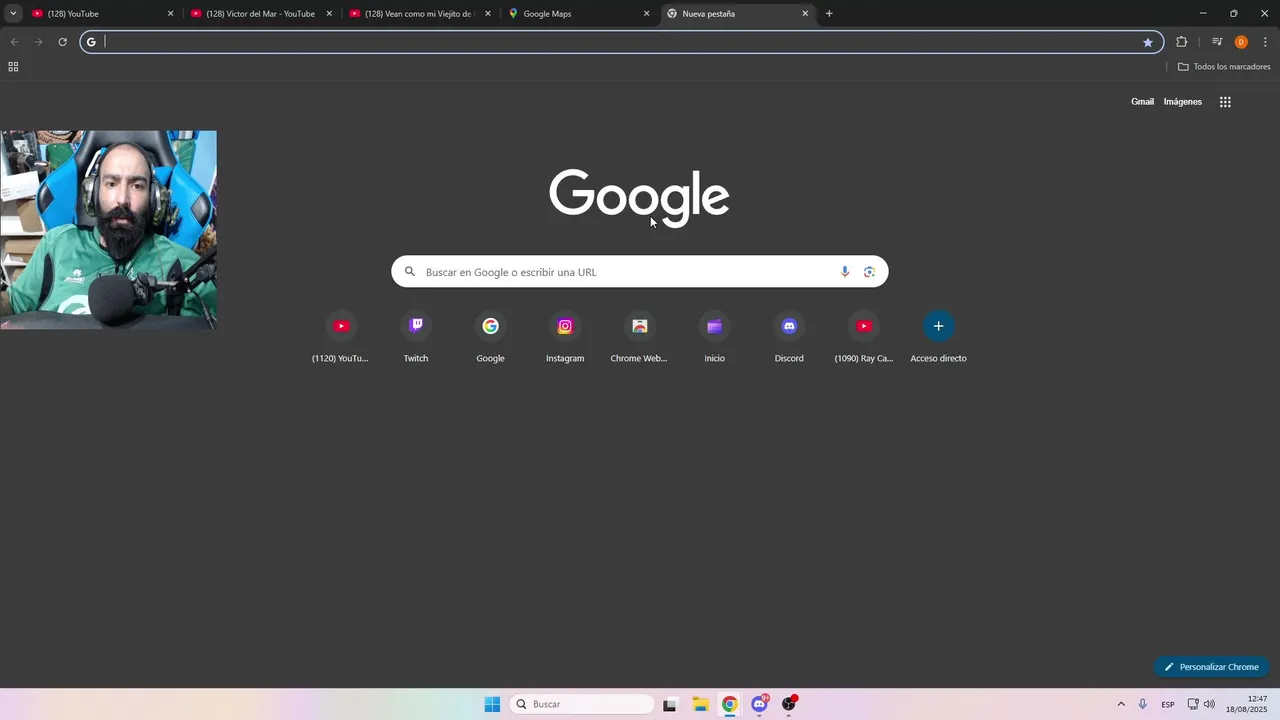Click the microphone tray icon

tap(1142, 704)
